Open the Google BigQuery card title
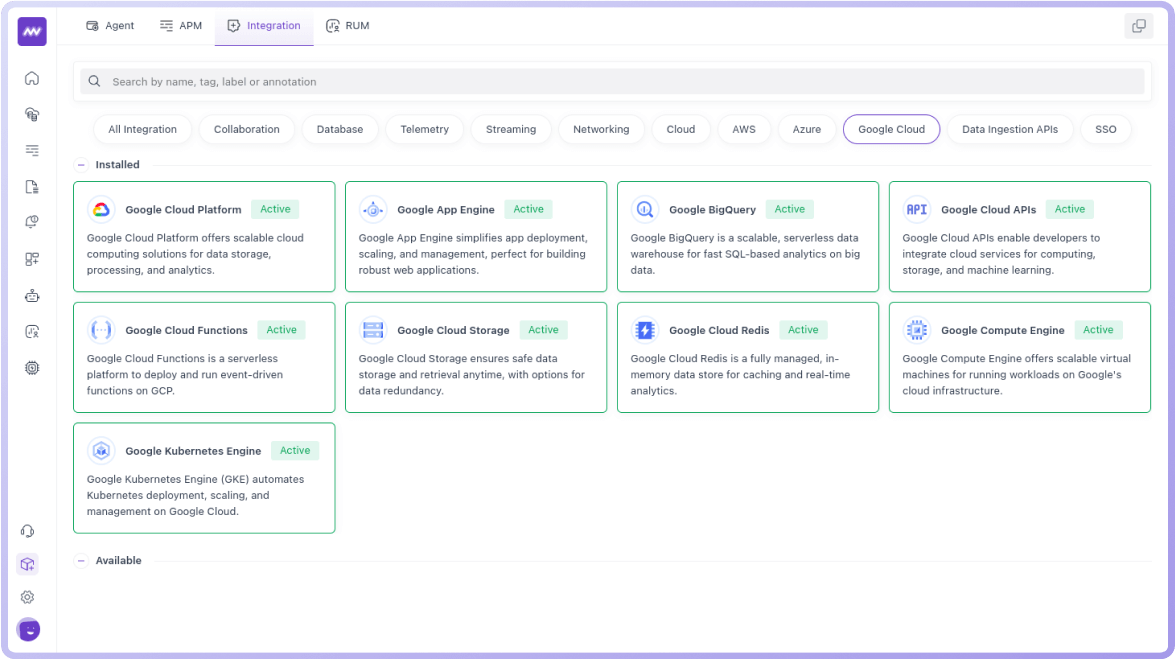1175x659 pixels. [x=712, y=210]
